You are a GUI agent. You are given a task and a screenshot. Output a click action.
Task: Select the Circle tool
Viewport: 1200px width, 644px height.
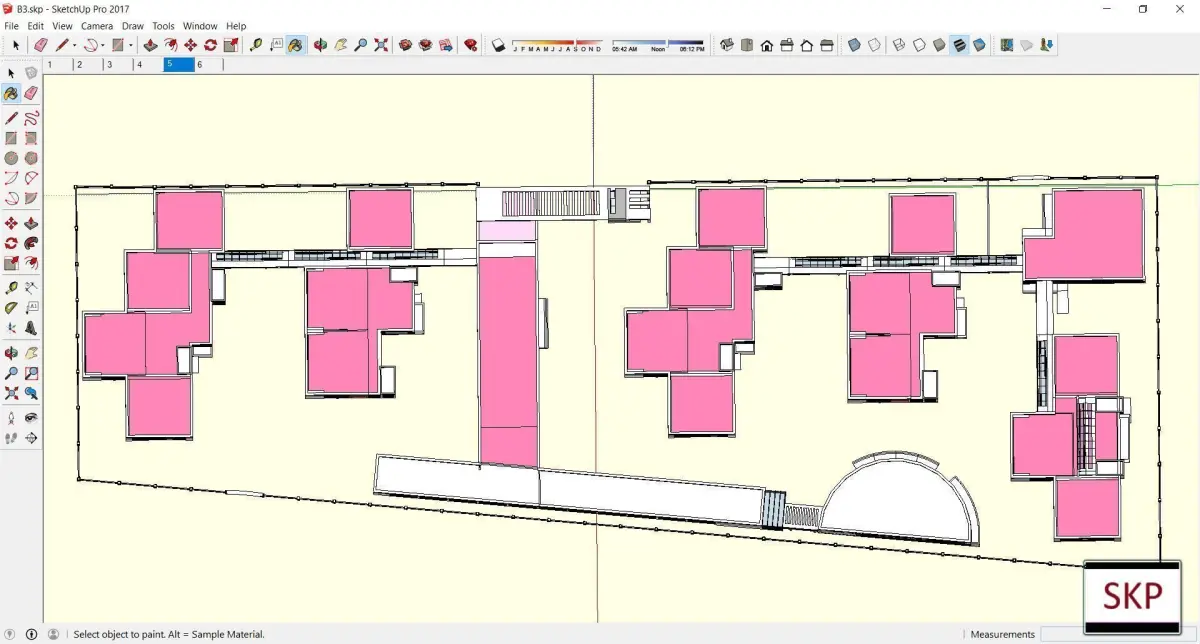pos(11,159)
